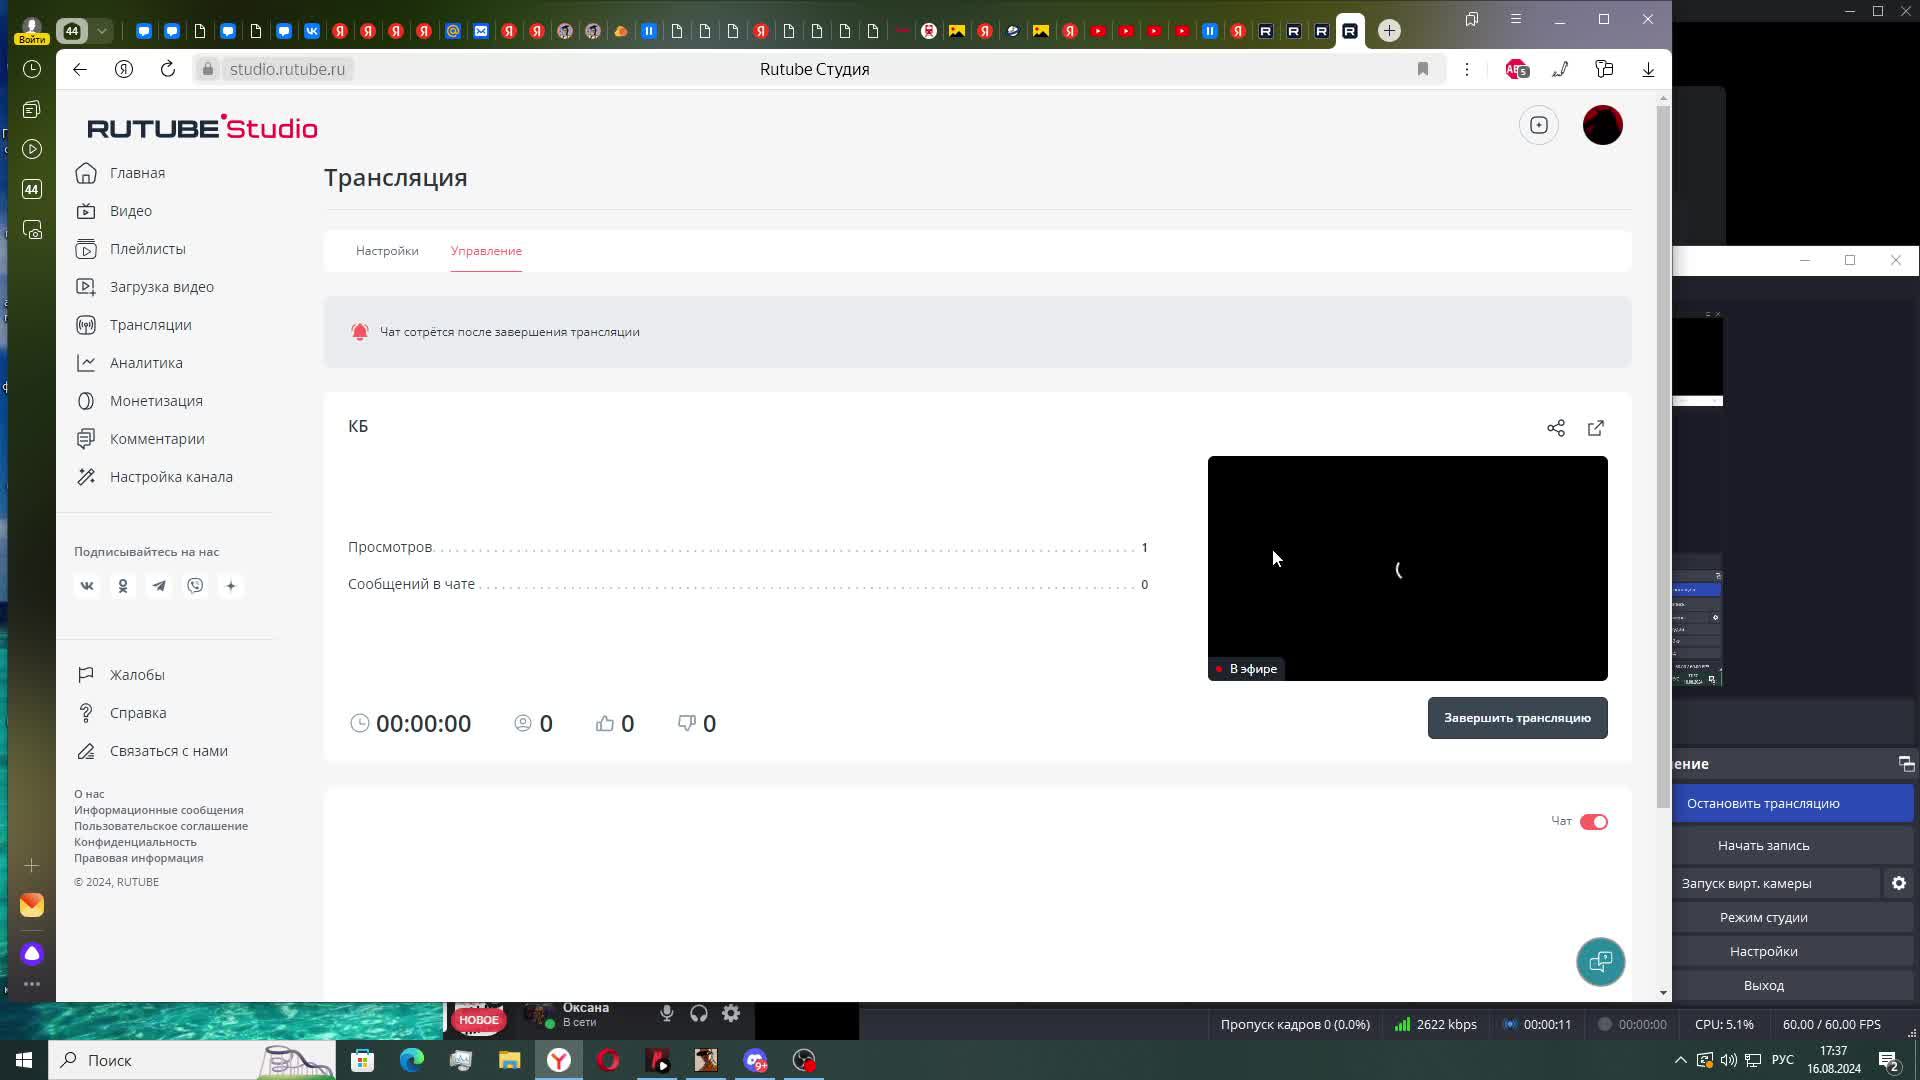Click Завершить трансляцию button
This screenshot has height=1080, width=1920.
(1517, 718)
